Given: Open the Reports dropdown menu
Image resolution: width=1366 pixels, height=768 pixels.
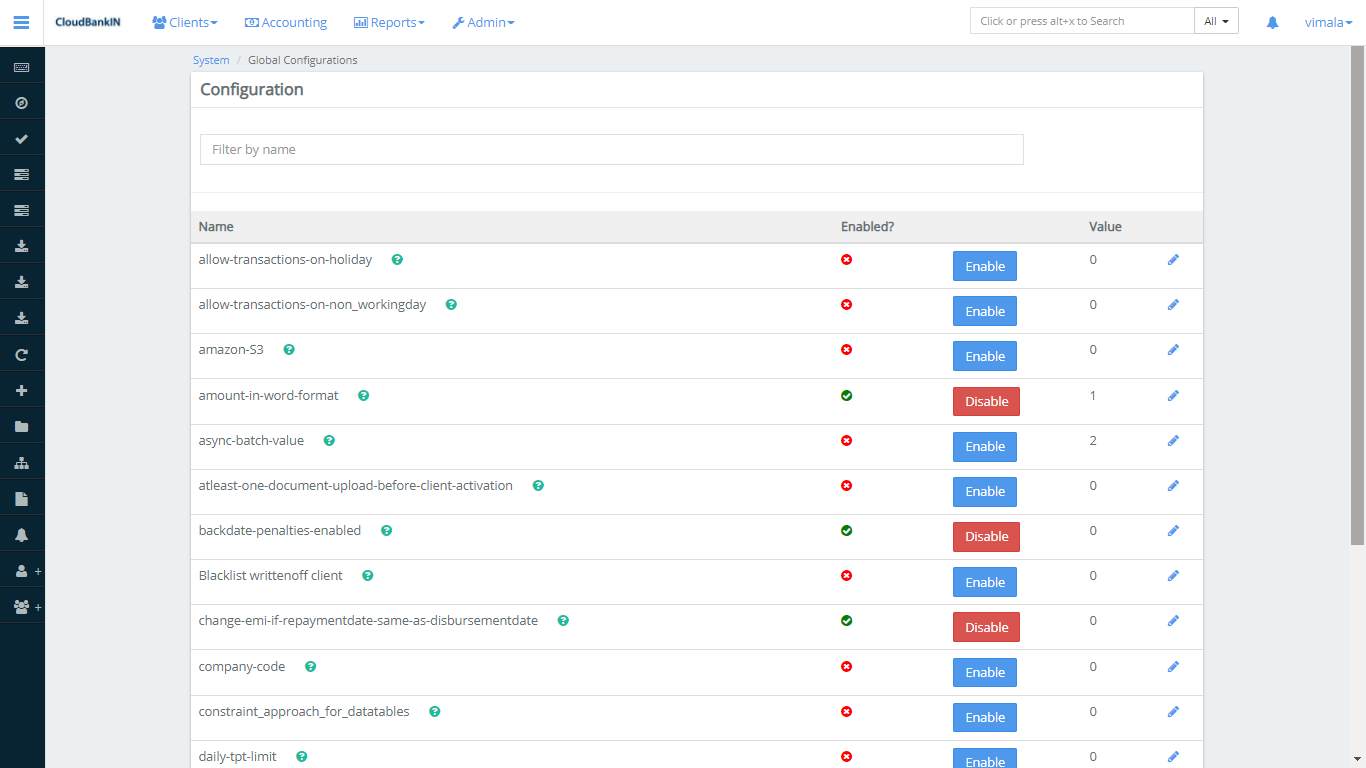Looking at the screenshot, I should (389, 21).
